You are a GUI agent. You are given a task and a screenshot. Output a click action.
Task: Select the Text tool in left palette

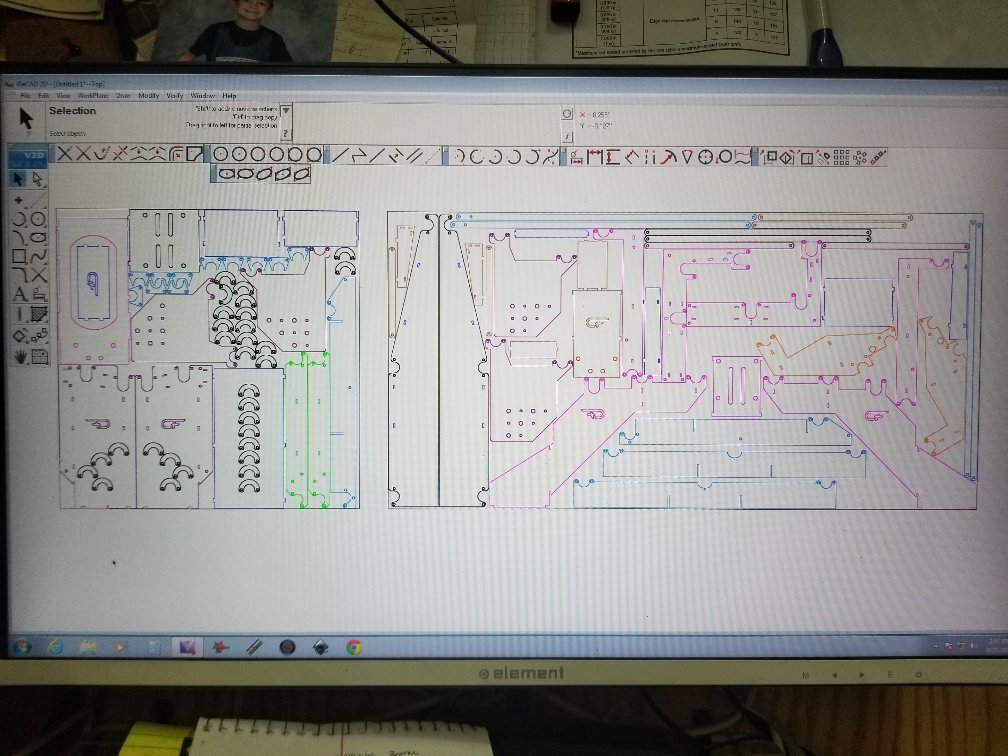pos(19,295)
